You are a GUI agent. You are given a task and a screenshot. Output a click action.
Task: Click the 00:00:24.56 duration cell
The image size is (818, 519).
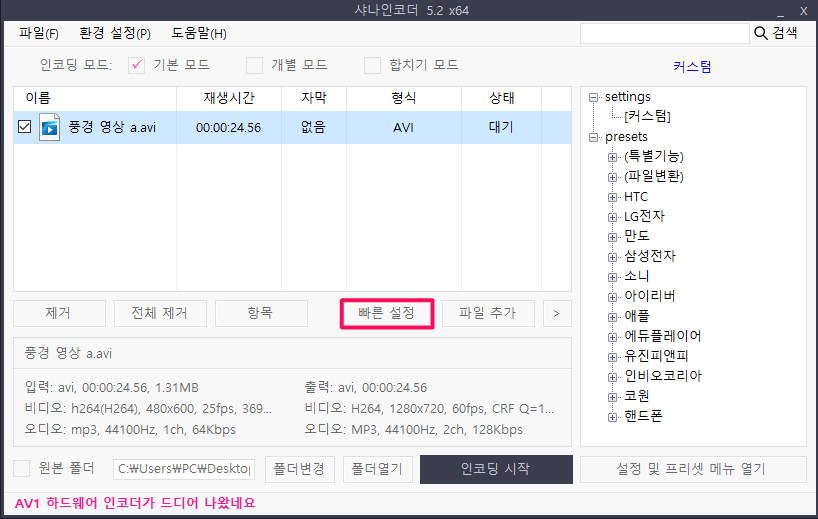[228, 128]
